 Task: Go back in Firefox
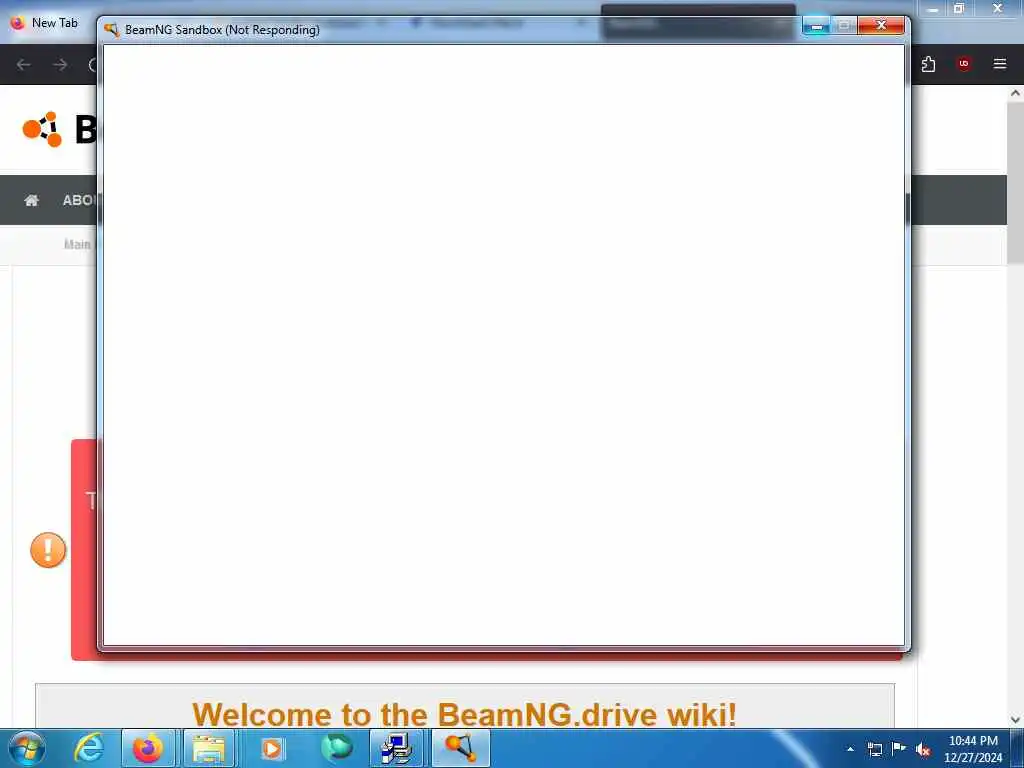pos(24,65)
